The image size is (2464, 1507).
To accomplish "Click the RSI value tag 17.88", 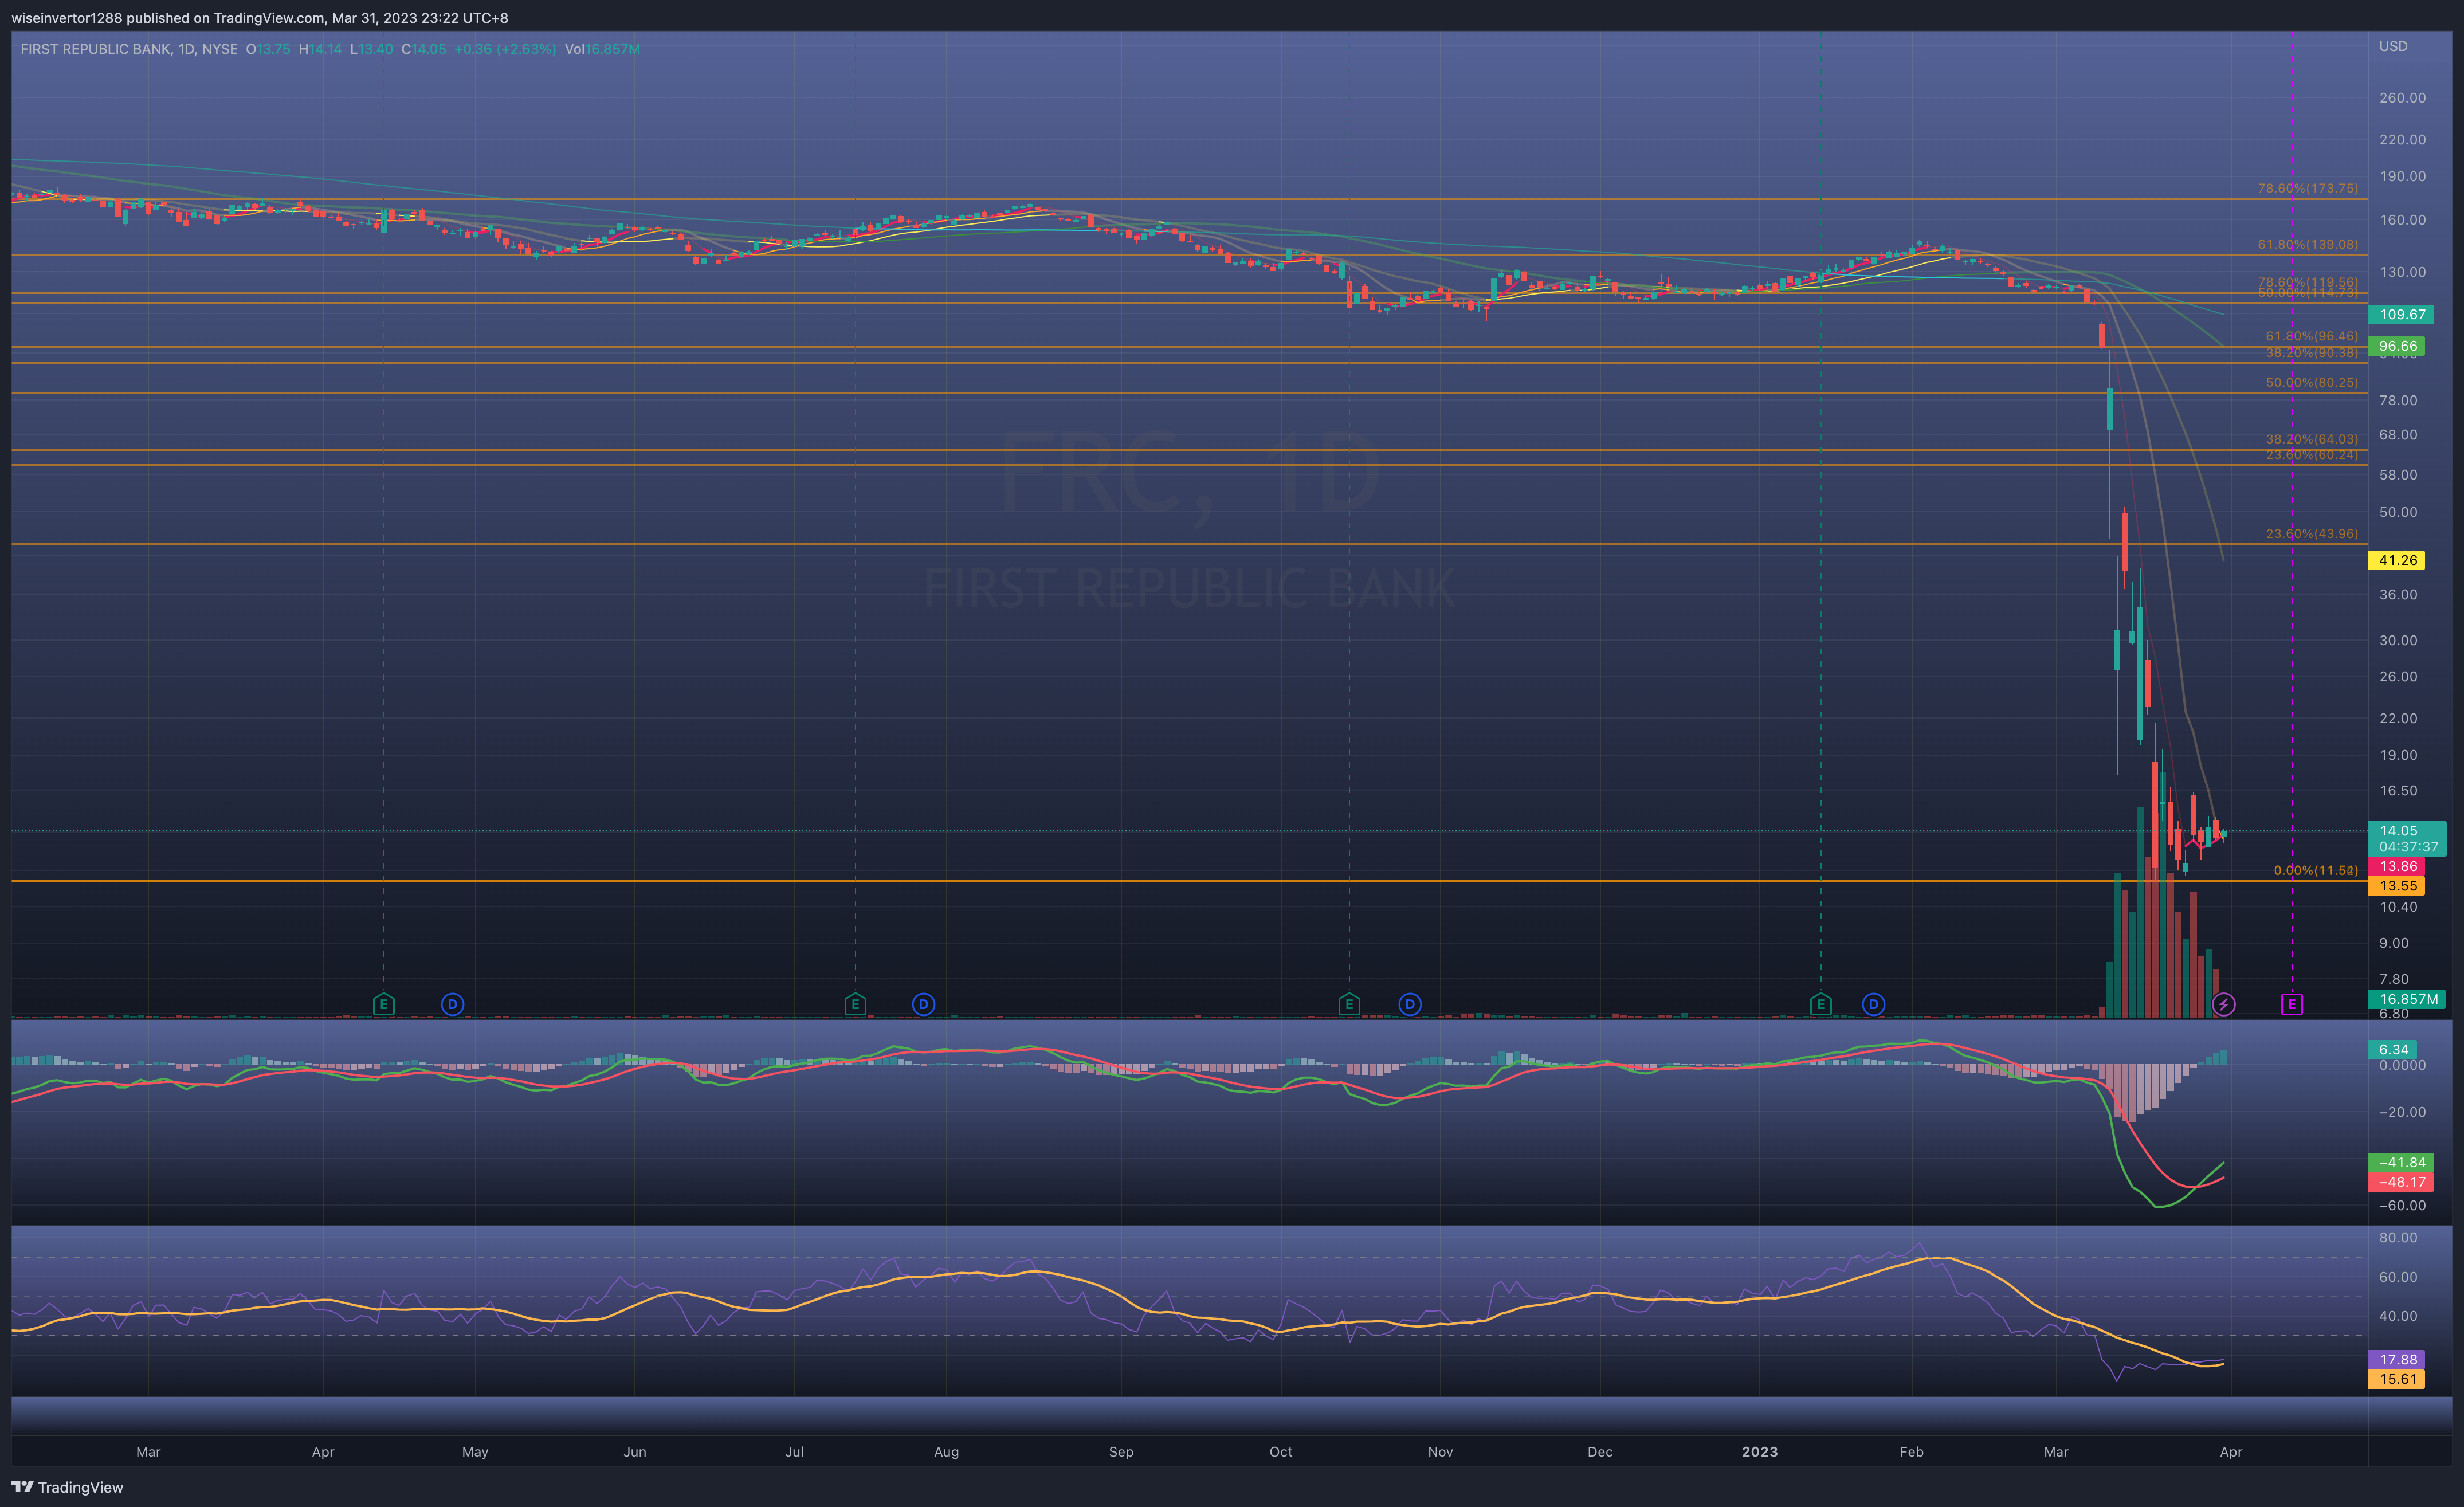I will click(x=2397, y=1359).
